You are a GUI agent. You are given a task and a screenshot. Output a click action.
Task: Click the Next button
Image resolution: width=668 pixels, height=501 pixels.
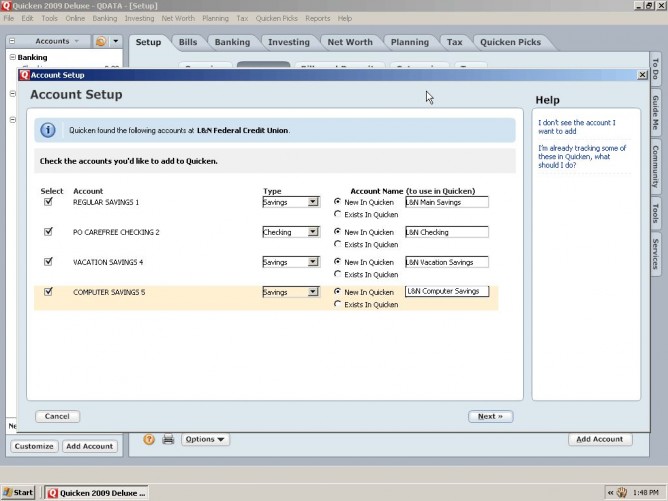click(x=490, y=416)
